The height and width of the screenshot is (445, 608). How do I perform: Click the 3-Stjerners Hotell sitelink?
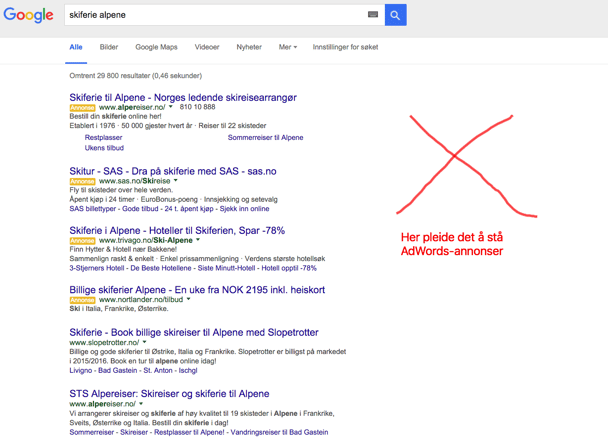point(97,268)
